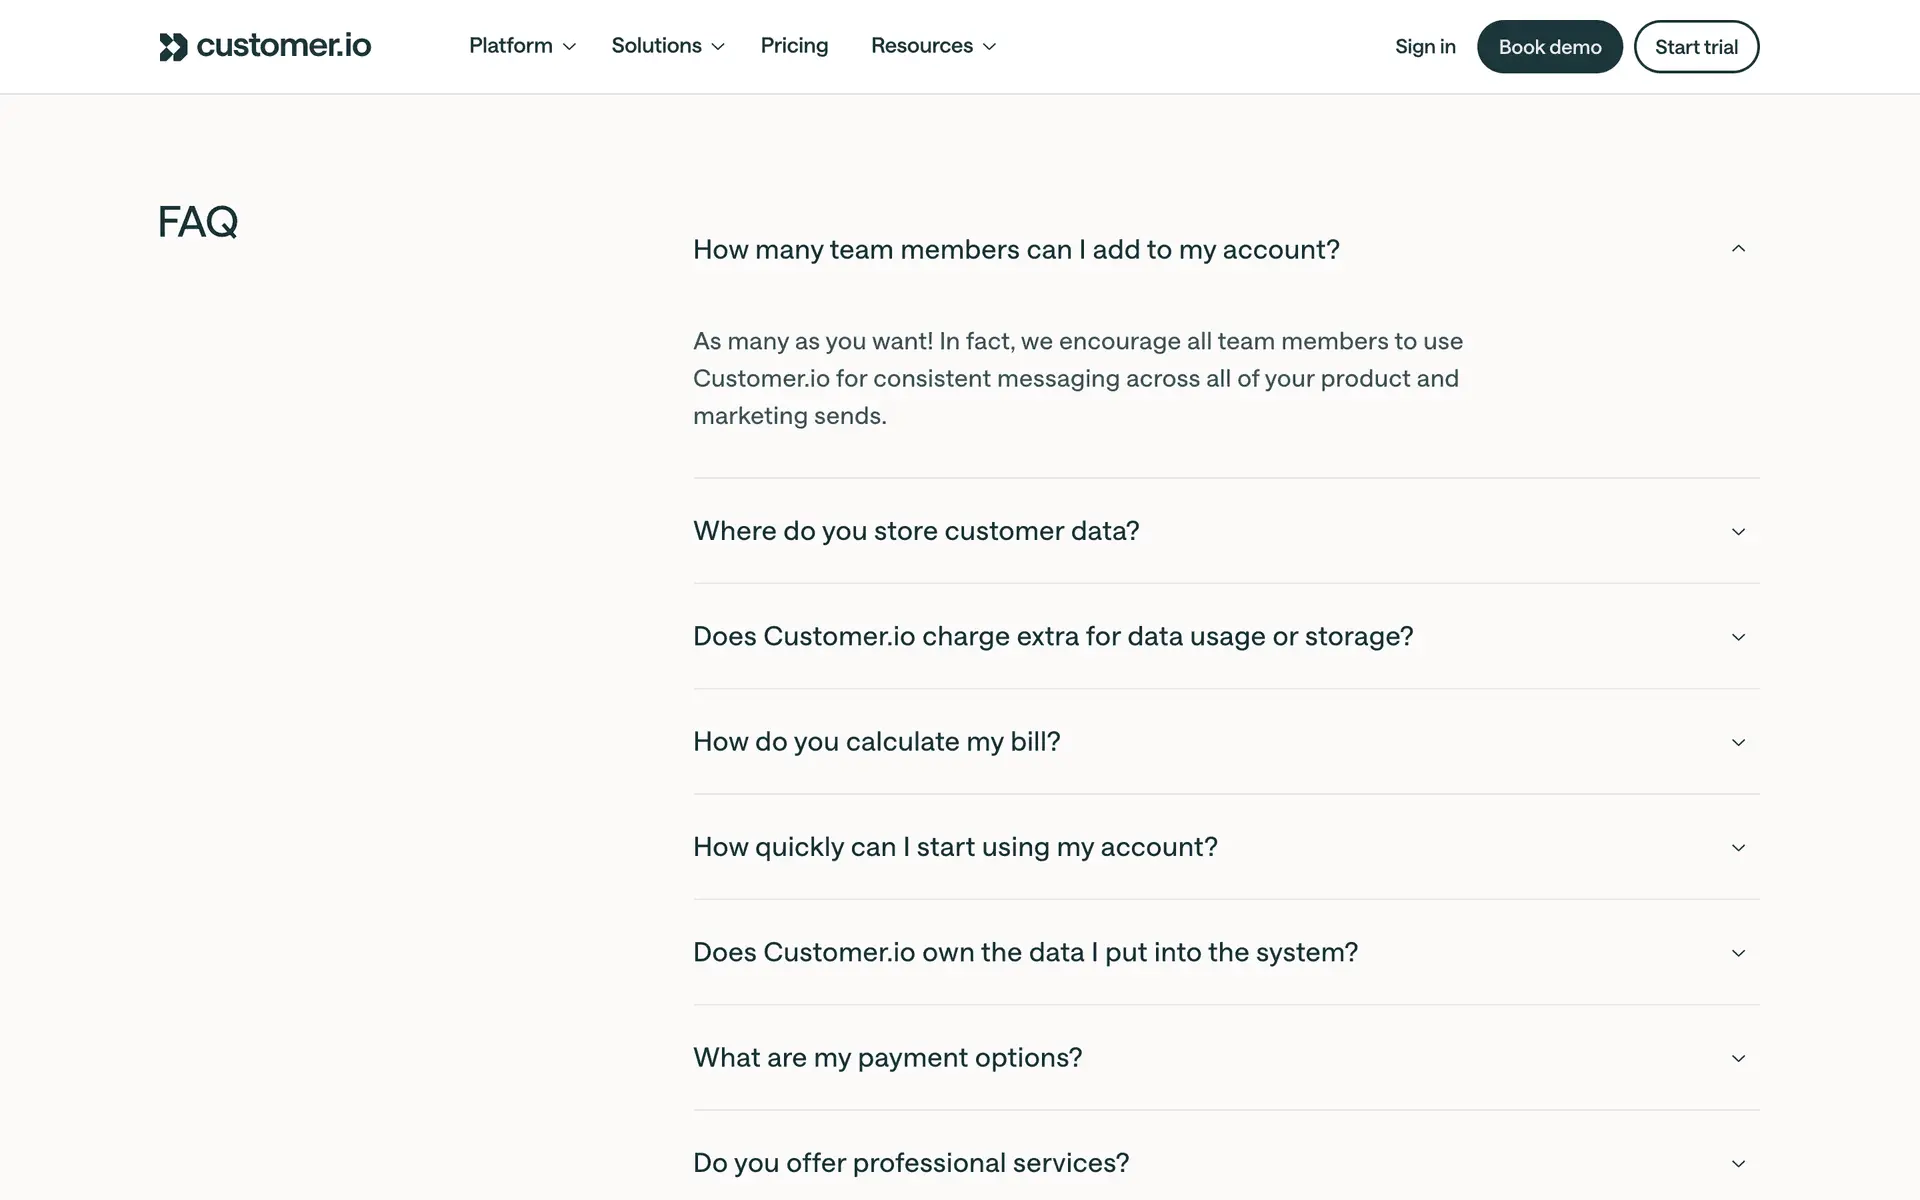The width and height of the screenshot is (1920, 1200).
Task: Go to the Pricing page
Action: pyautogui.click(x=794, y=46)
